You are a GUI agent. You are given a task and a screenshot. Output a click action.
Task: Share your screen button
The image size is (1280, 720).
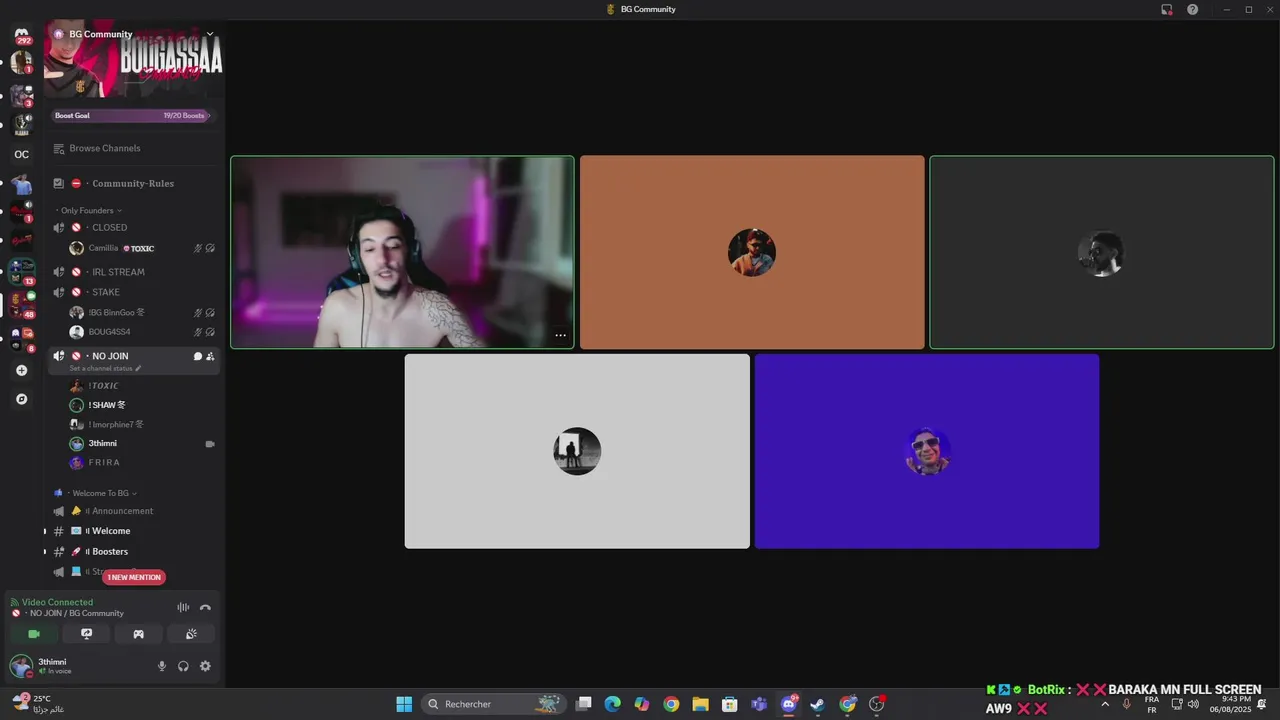87,634
